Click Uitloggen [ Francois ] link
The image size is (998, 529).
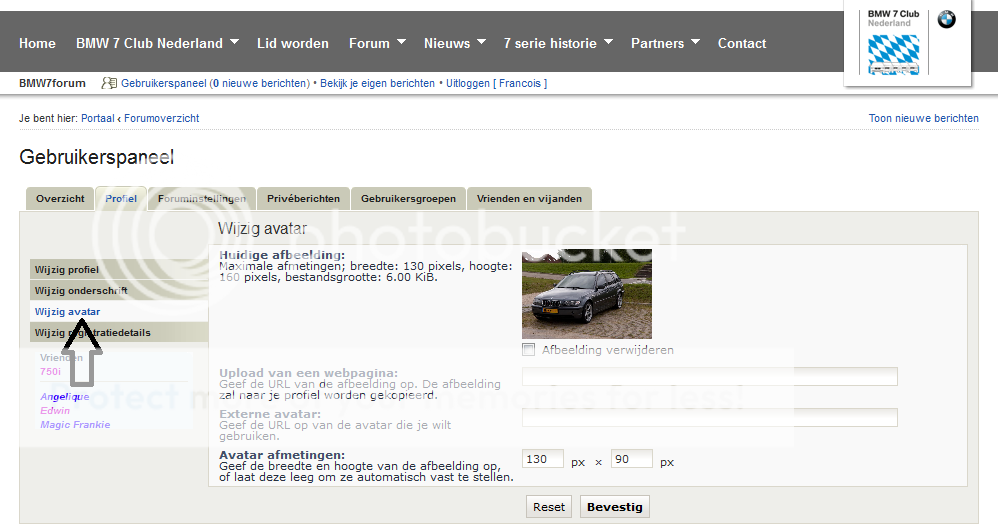(x=496, y=83)
